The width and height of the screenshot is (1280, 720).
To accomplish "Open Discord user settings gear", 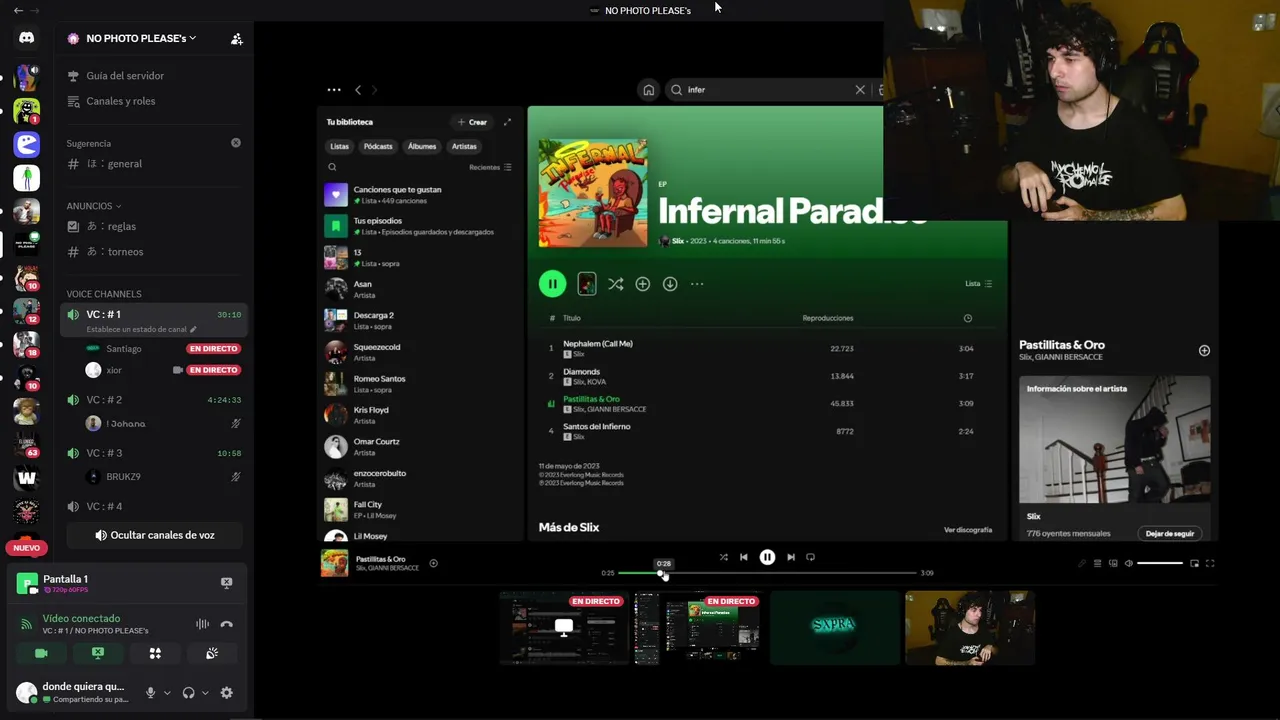I will pos(227,693).
